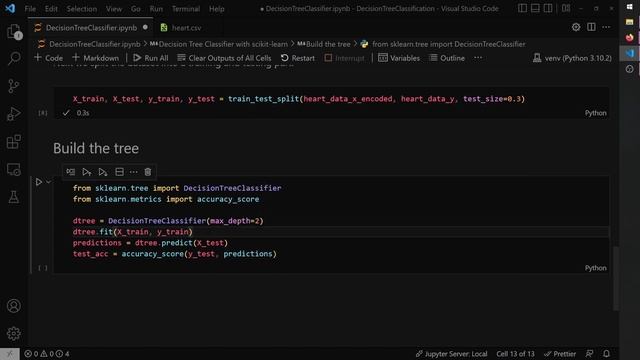Open Customize Layout icon

[566, 8]
